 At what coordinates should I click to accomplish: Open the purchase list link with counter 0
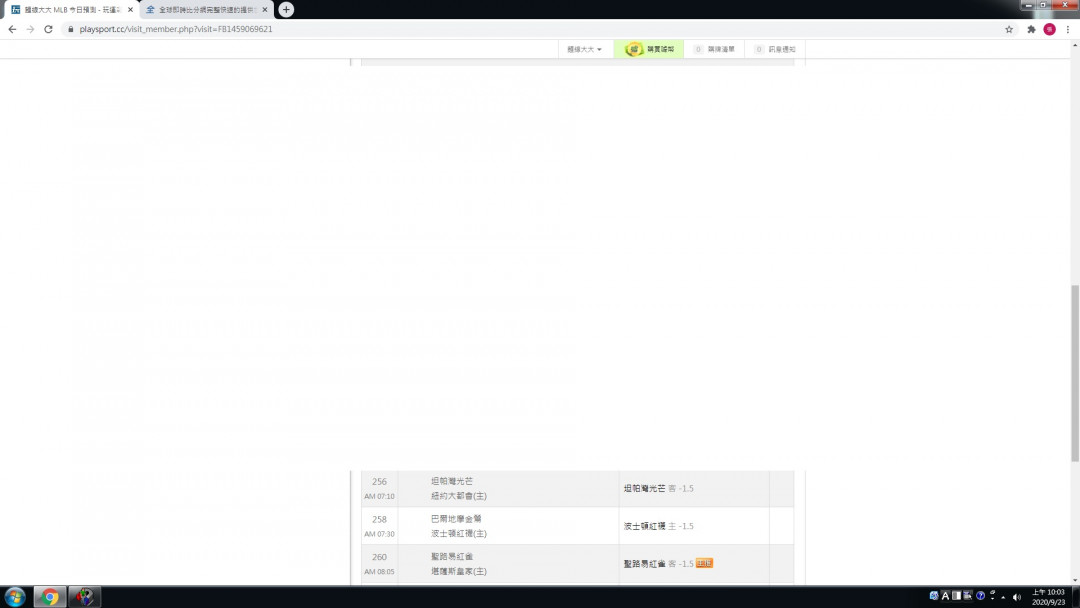pos(714,49)
